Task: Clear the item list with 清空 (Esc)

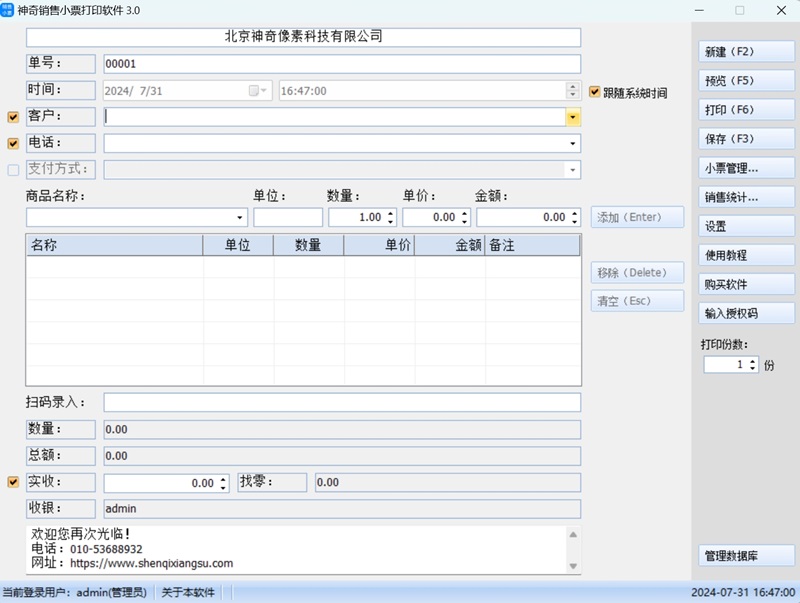Action: click(637, 300)
